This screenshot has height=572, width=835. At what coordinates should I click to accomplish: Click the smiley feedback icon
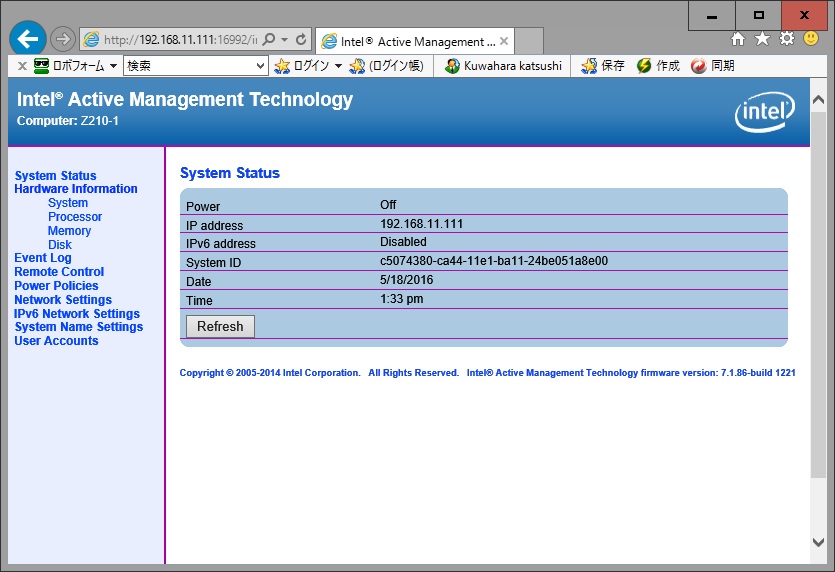[x=811, y=39]
